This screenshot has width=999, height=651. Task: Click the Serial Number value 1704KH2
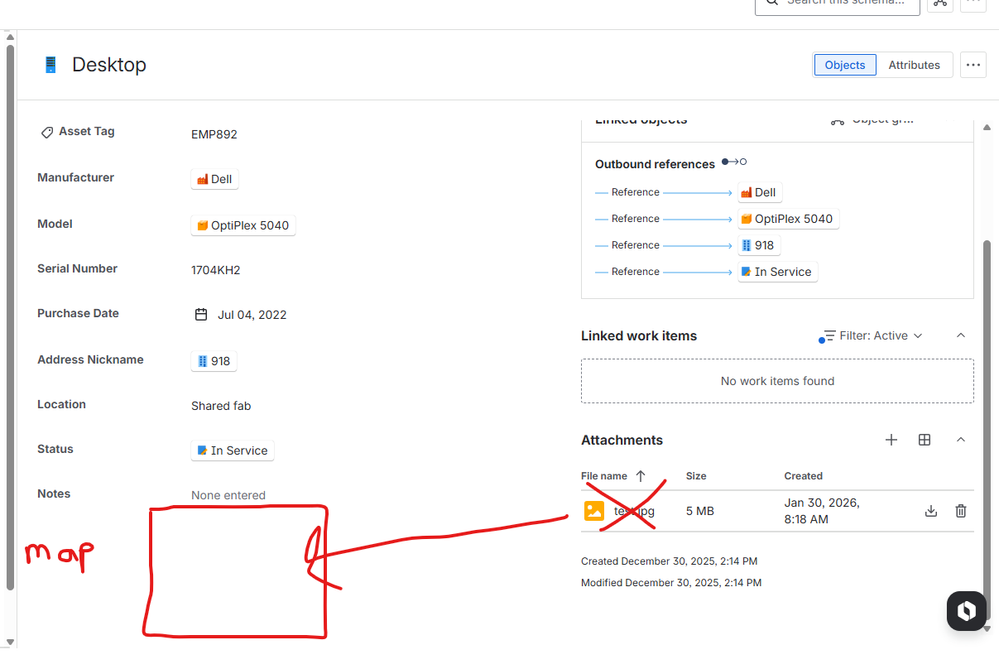(x=215, y=270)
